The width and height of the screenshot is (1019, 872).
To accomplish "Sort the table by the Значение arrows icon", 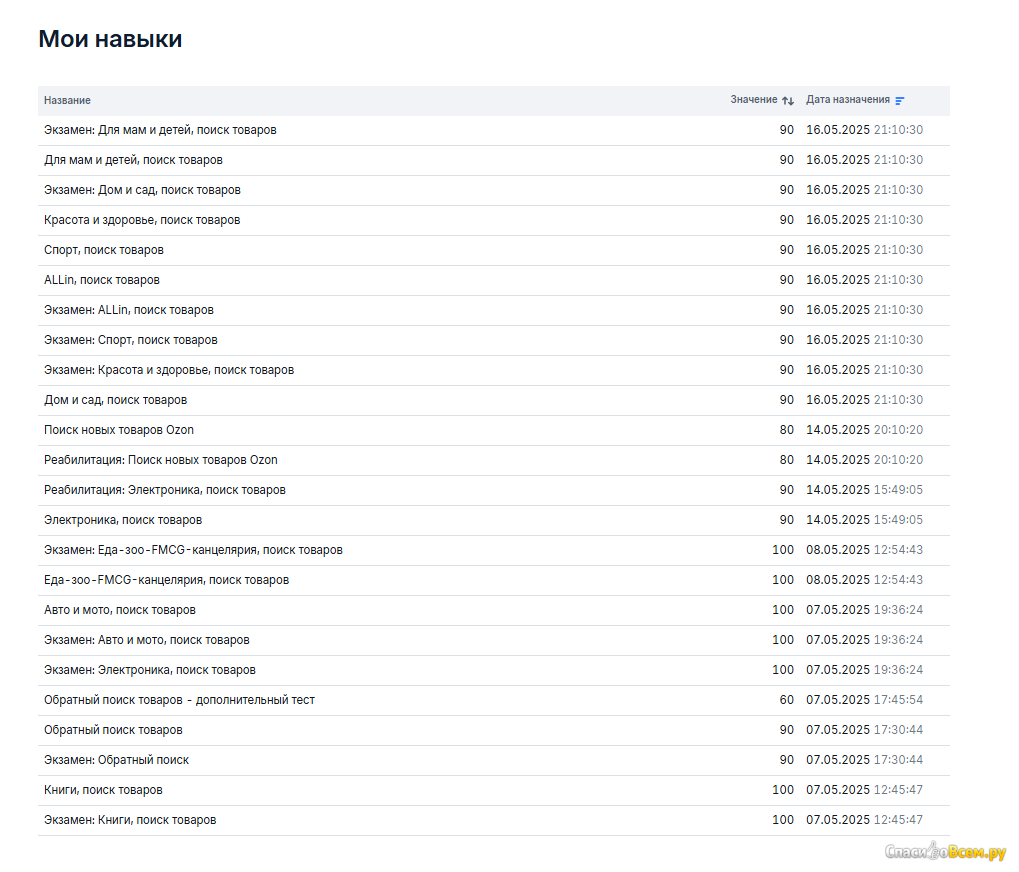I will point(788,101).
